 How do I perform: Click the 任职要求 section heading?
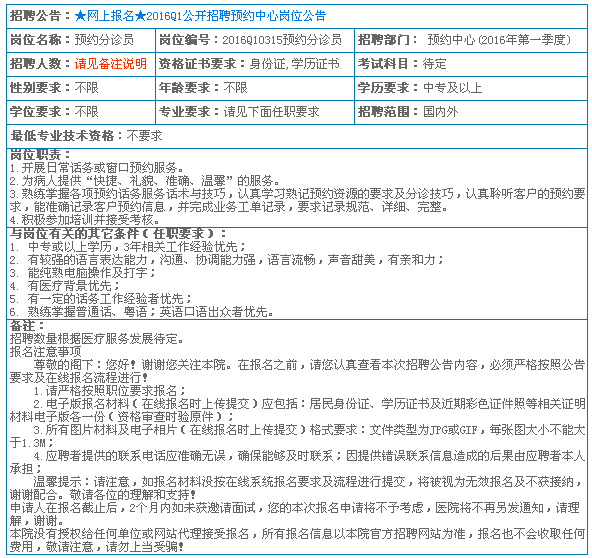[118, 234]
